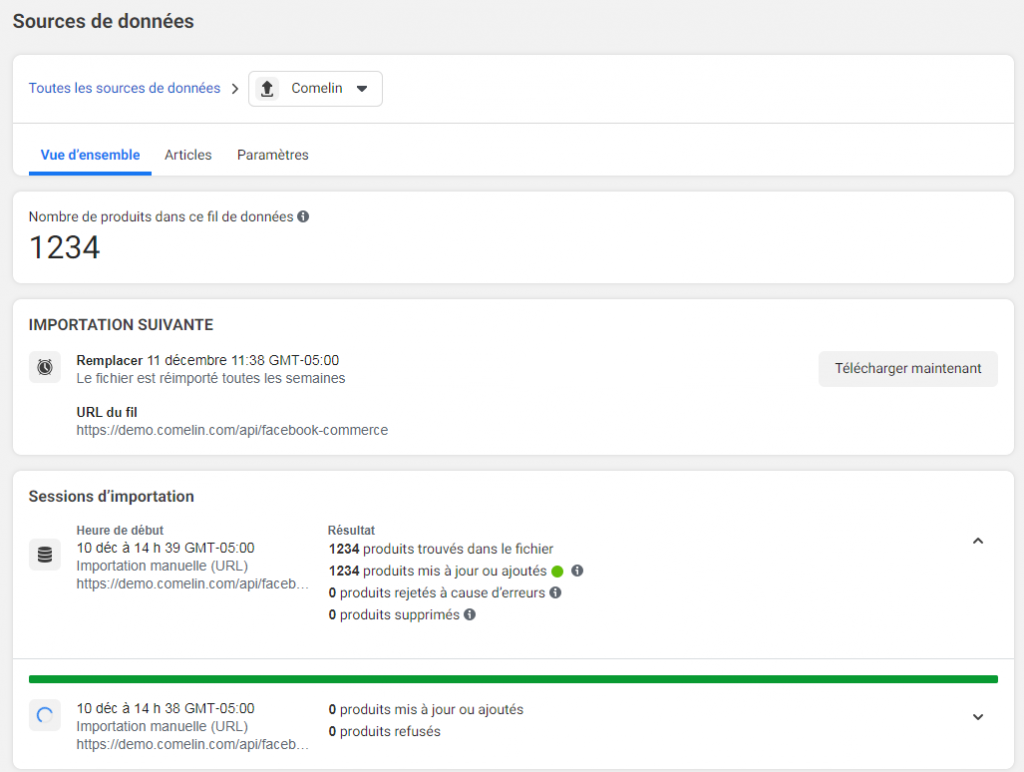Click the Sessions d'importation heading
Screen dimensions: 1024x772
point(111,496)
